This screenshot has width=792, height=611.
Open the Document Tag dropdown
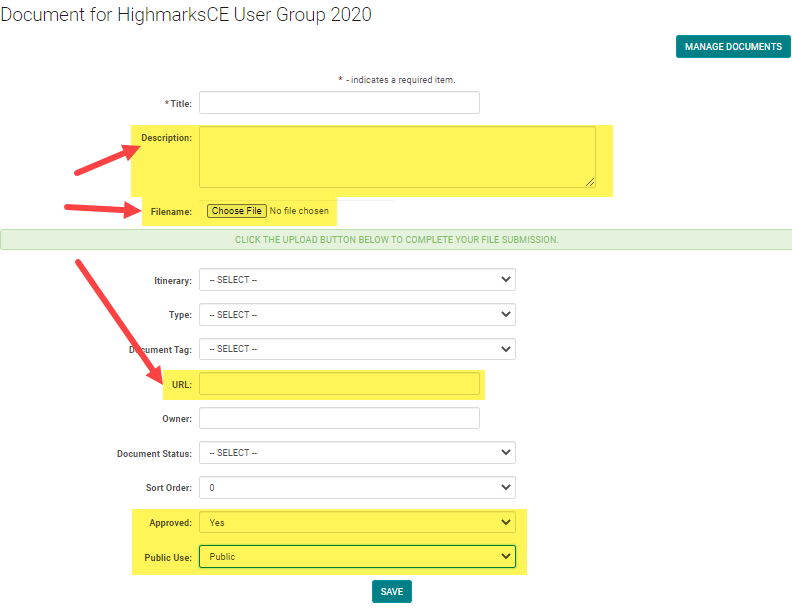pos(357,349)
